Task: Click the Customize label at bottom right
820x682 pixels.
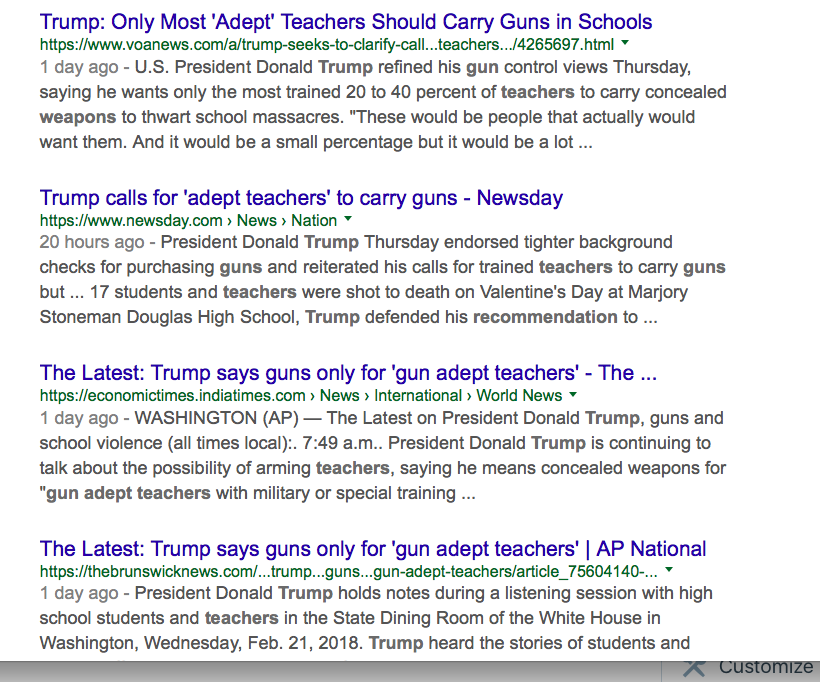Action: pyautogui.click(x=766, y=667)
